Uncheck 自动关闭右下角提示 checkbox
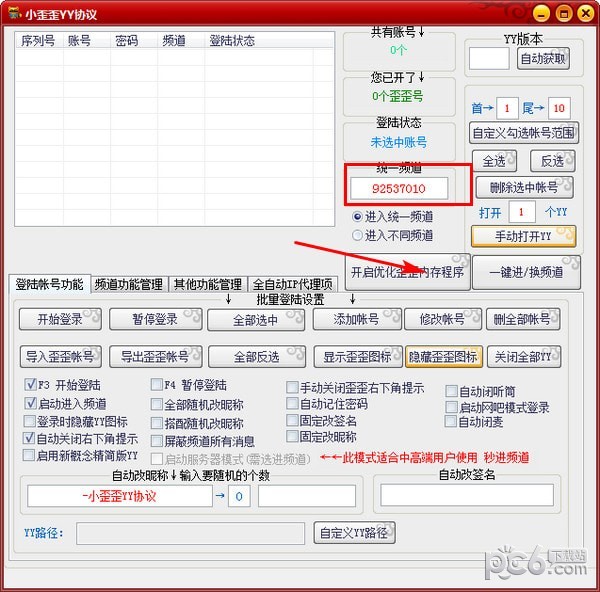This screenshot has width=600, height=592. point(81,439)
